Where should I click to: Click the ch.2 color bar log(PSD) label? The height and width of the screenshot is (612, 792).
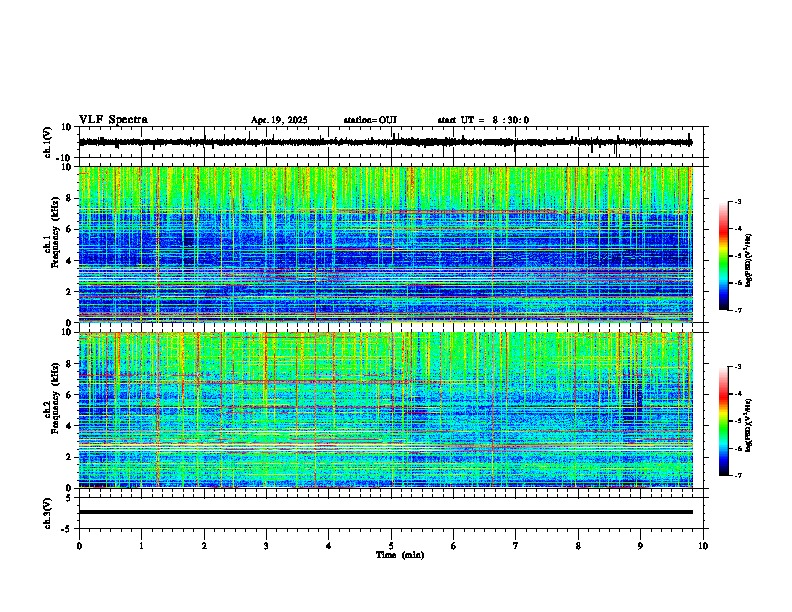pos(749,425)
